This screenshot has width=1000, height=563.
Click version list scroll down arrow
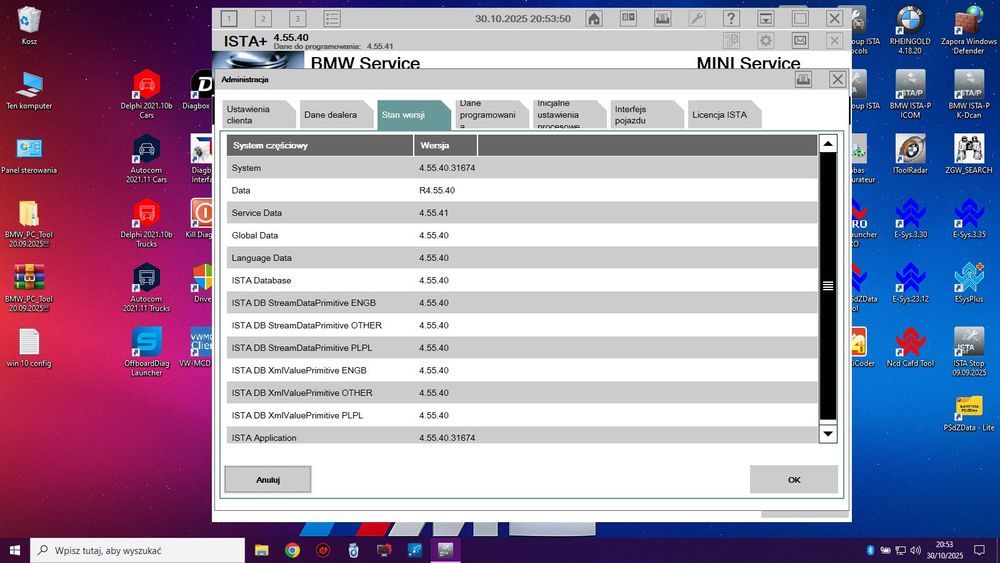pos(828,434)
